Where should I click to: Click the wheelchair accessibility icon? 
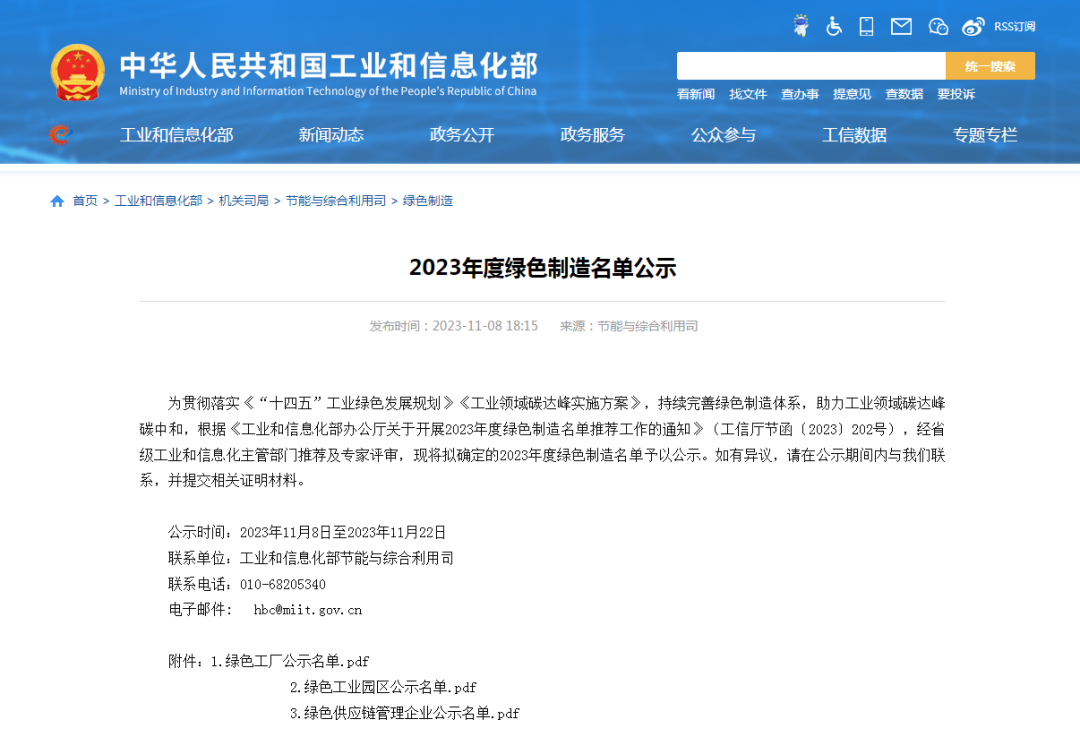(834, 26)
